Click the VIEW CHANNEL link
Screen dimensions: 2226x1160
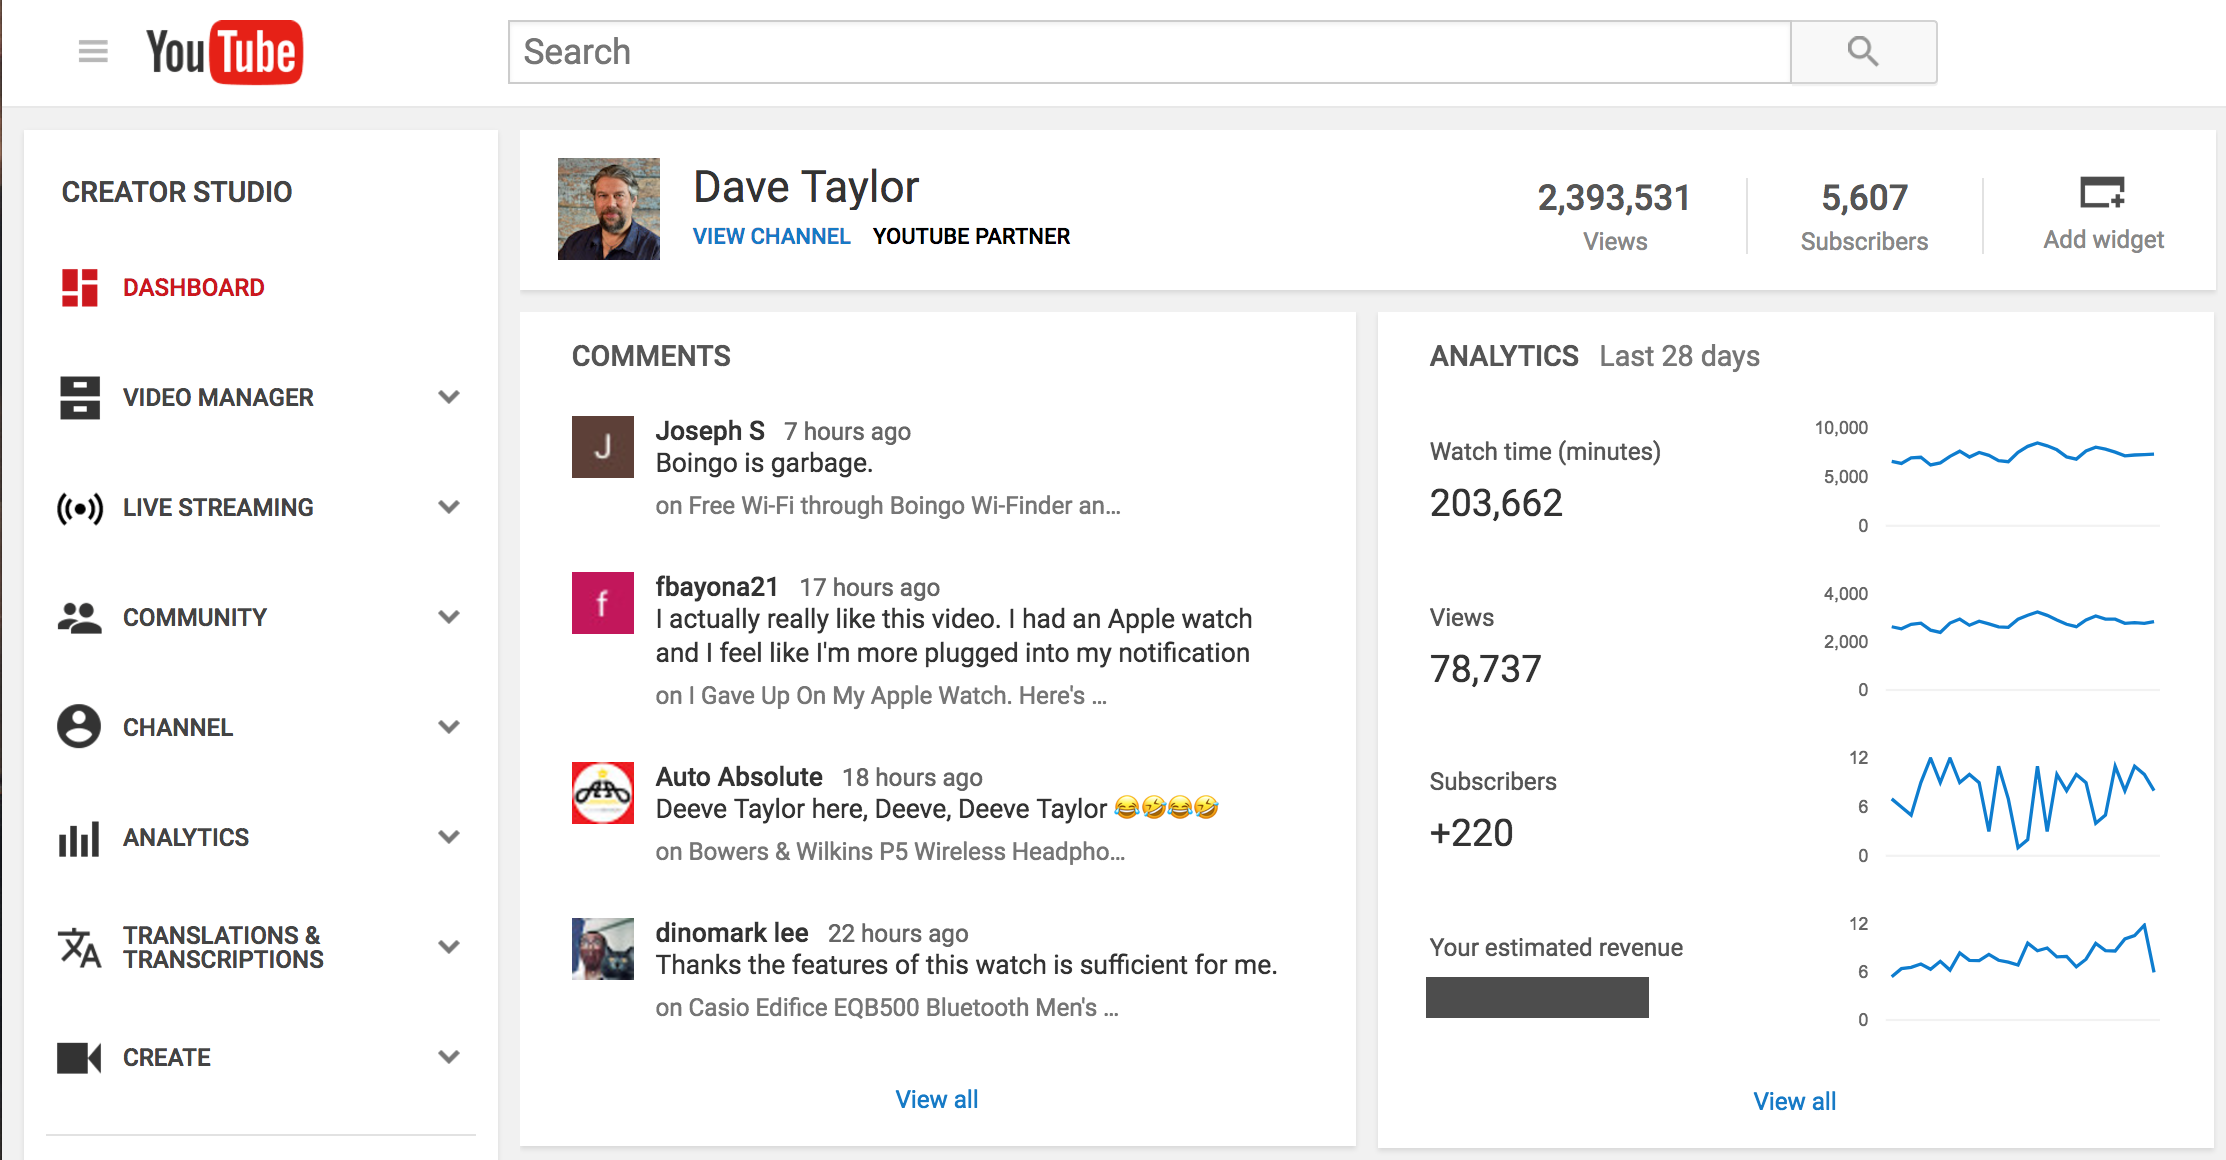tap(771, 237)
